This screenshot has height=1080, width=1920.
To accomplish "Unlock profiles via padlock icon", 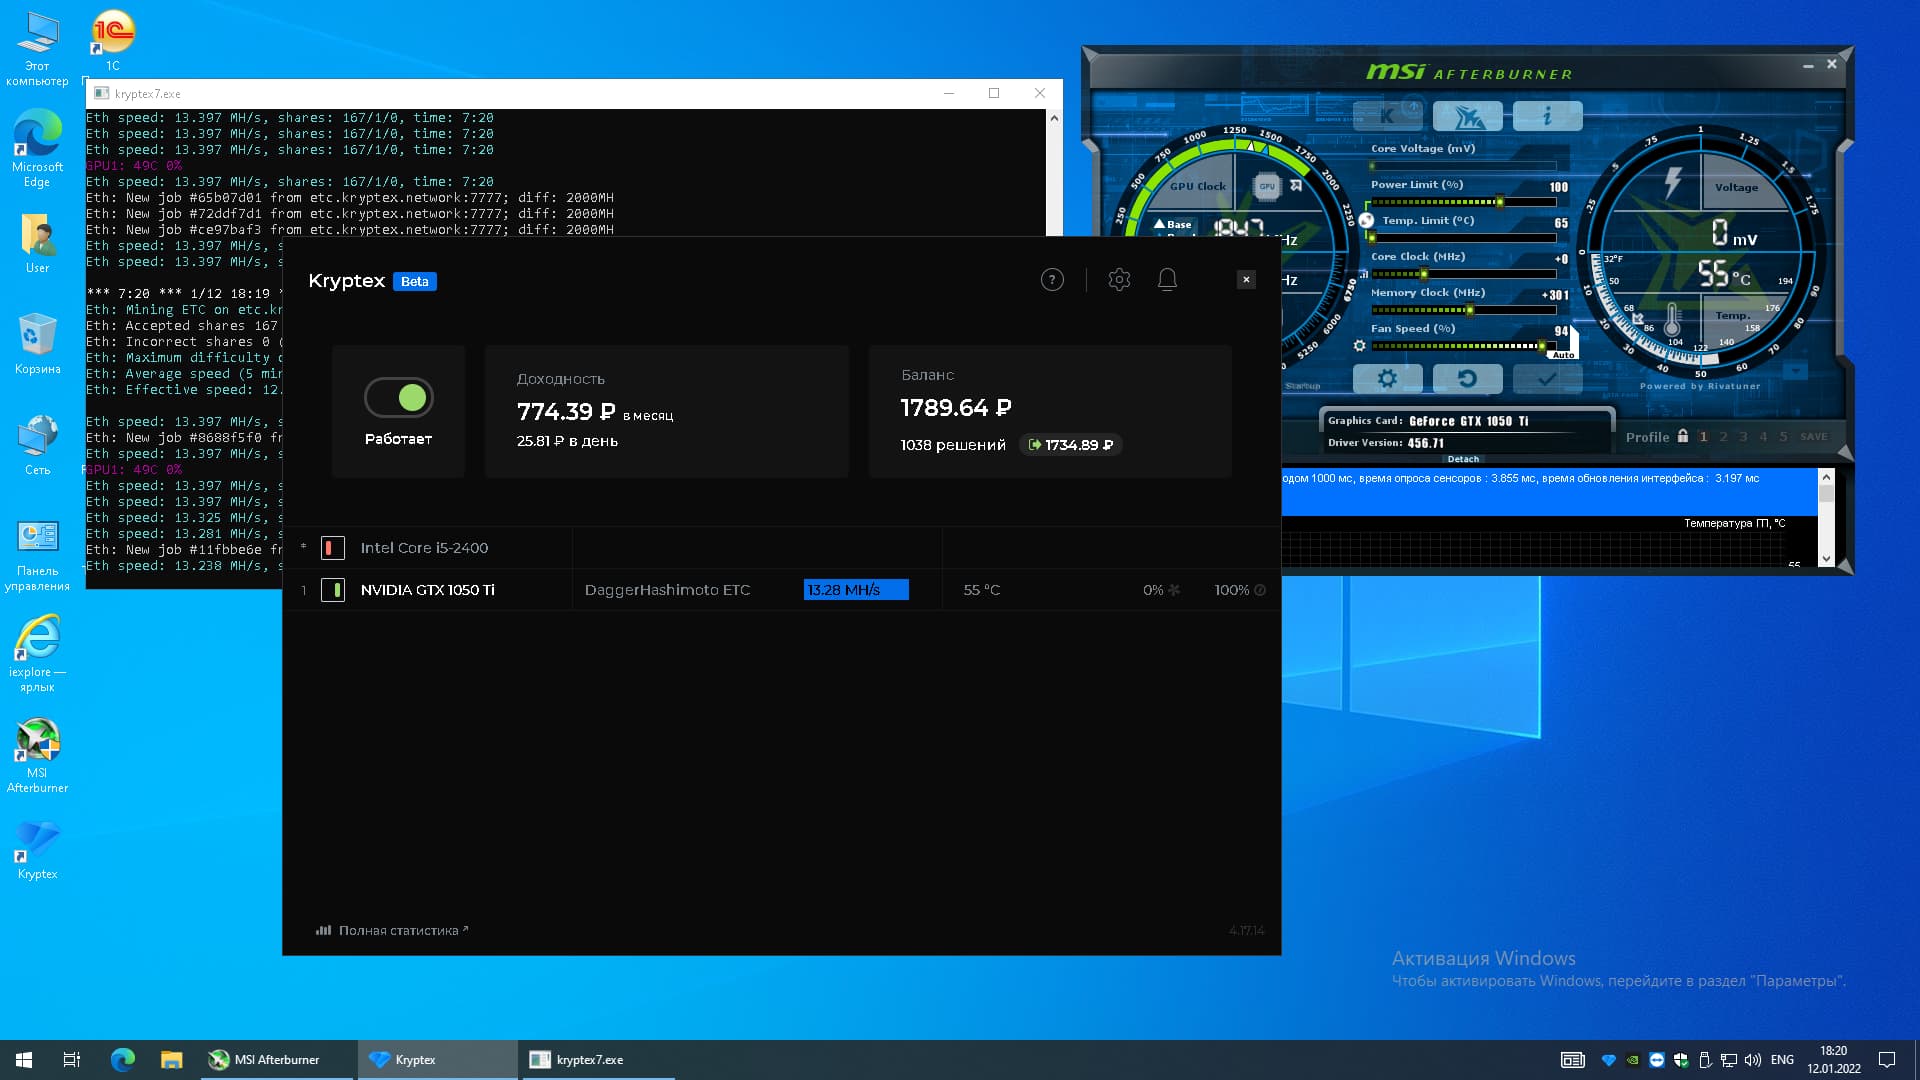I will coord(1683,436).
